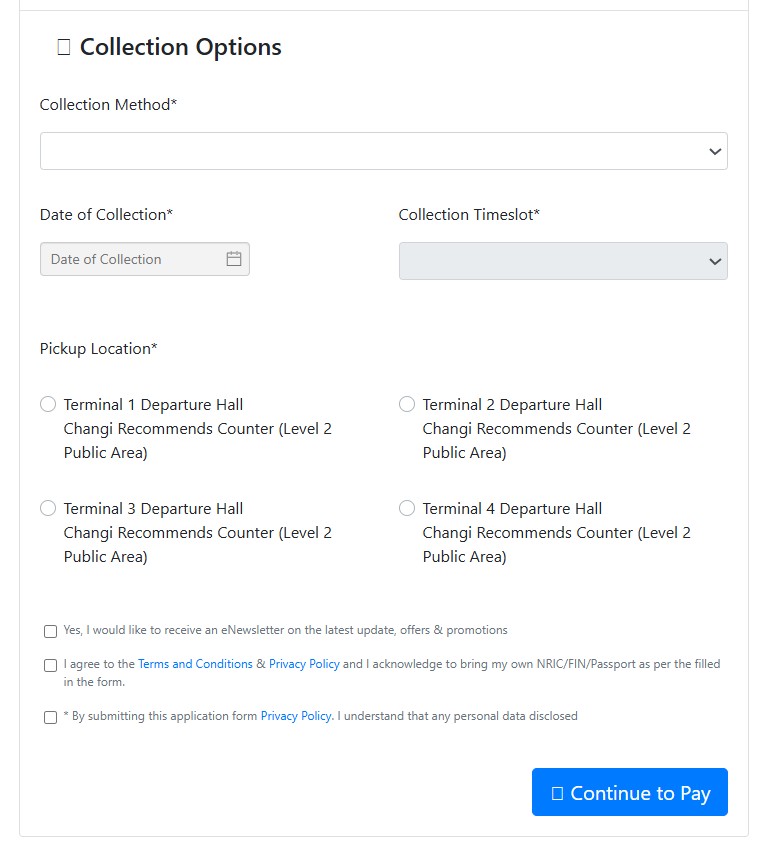Choose Terminal 4 Departure Hall pickup
The height and width of the screenshot is (850, 784).
407,508
